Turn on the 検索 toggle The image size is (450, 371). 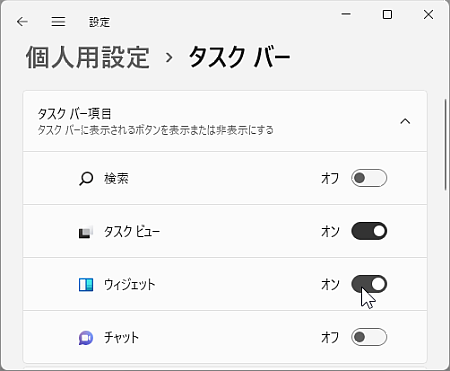pos(369,178)
